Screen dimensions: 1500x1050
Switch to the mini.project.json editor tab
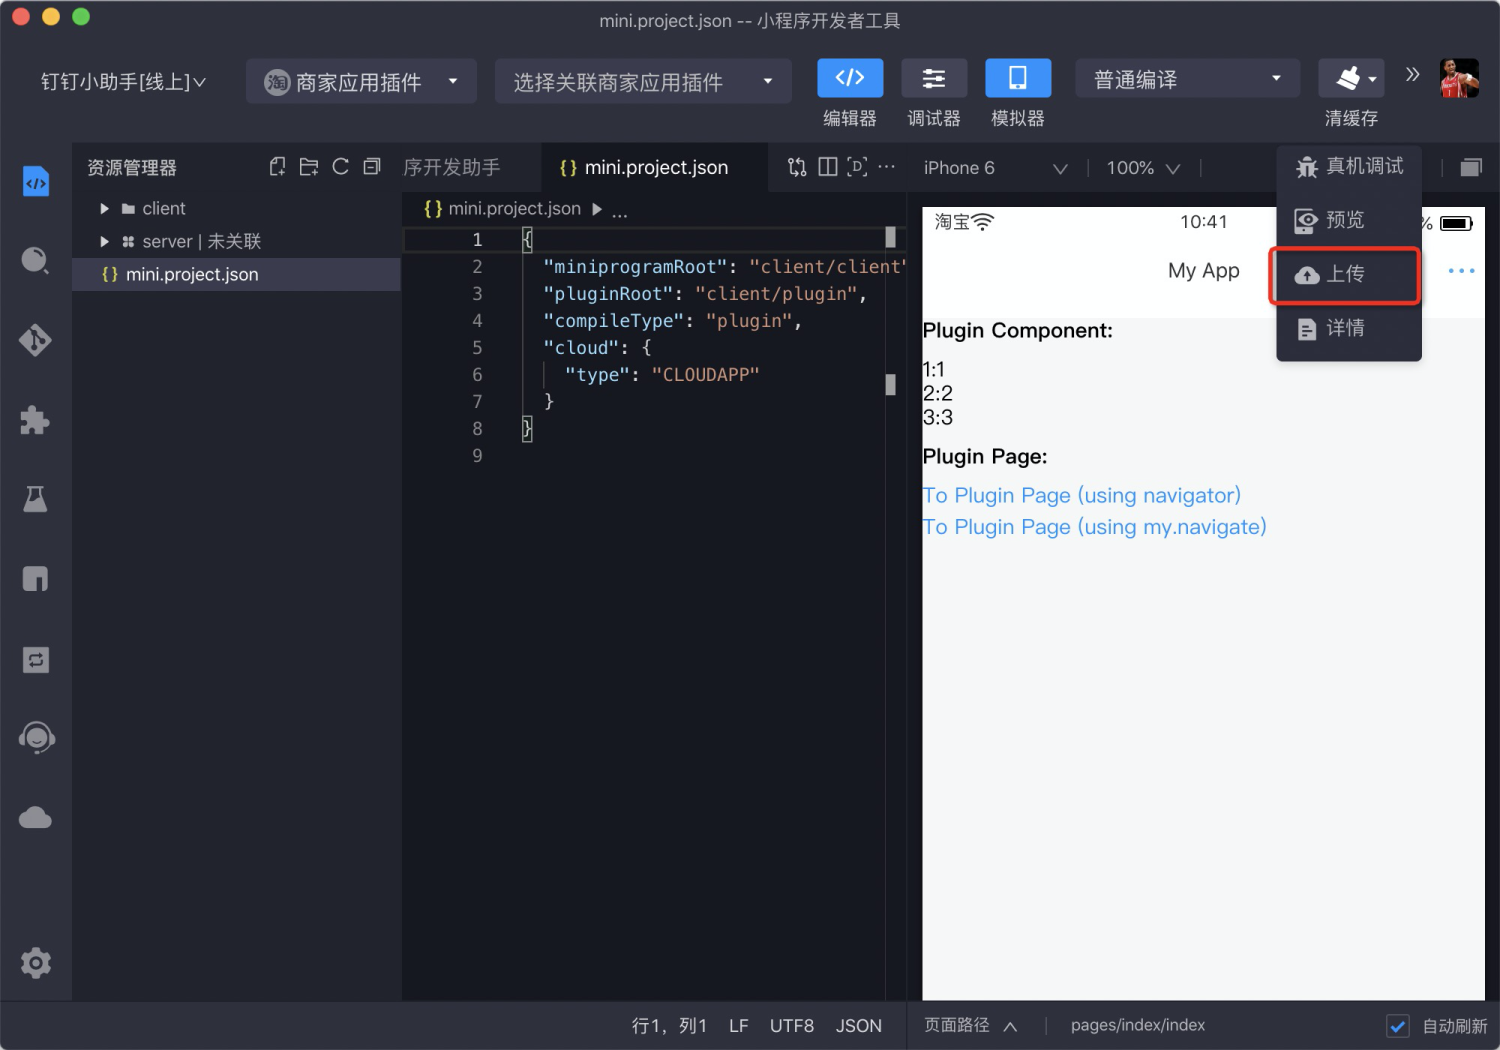tap(654, 167)
